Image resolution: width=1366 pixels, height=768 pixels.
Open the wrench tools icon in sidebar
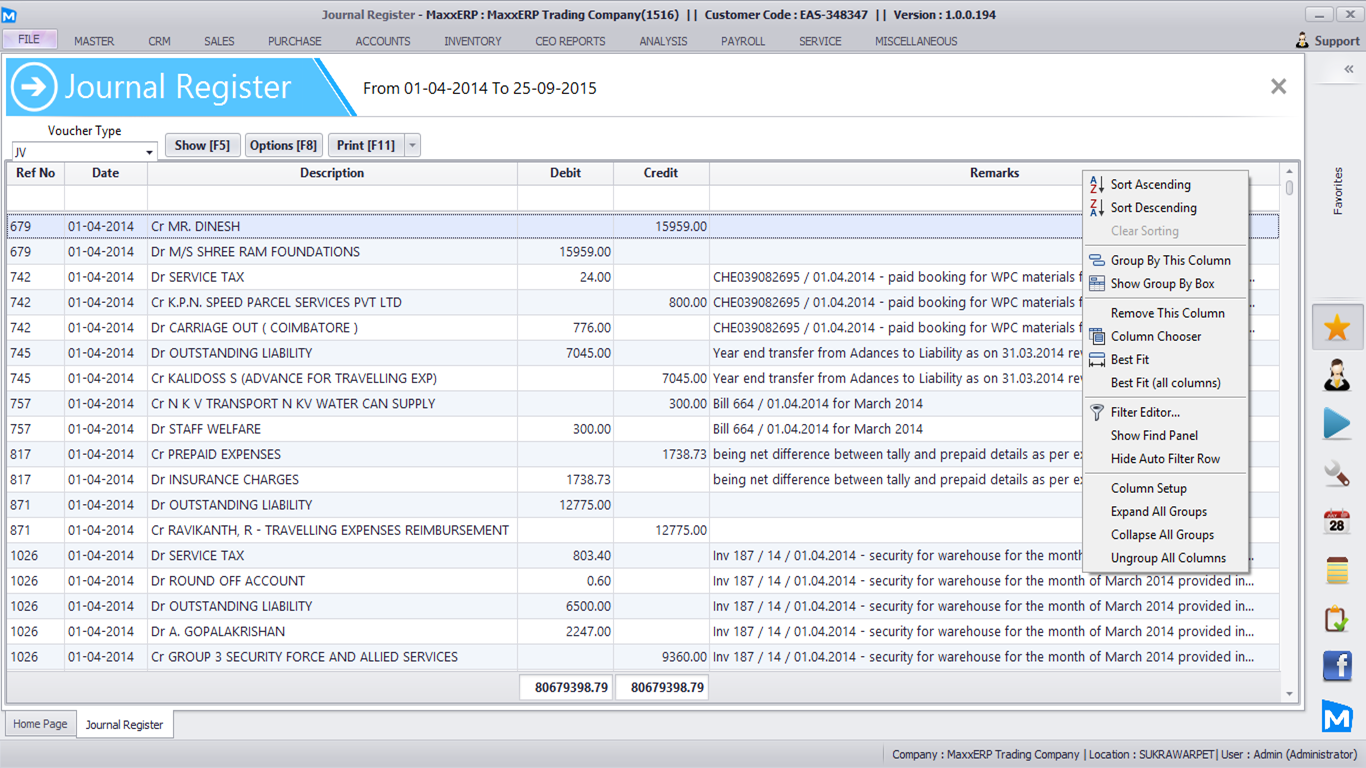click(x=1337, y=473)
